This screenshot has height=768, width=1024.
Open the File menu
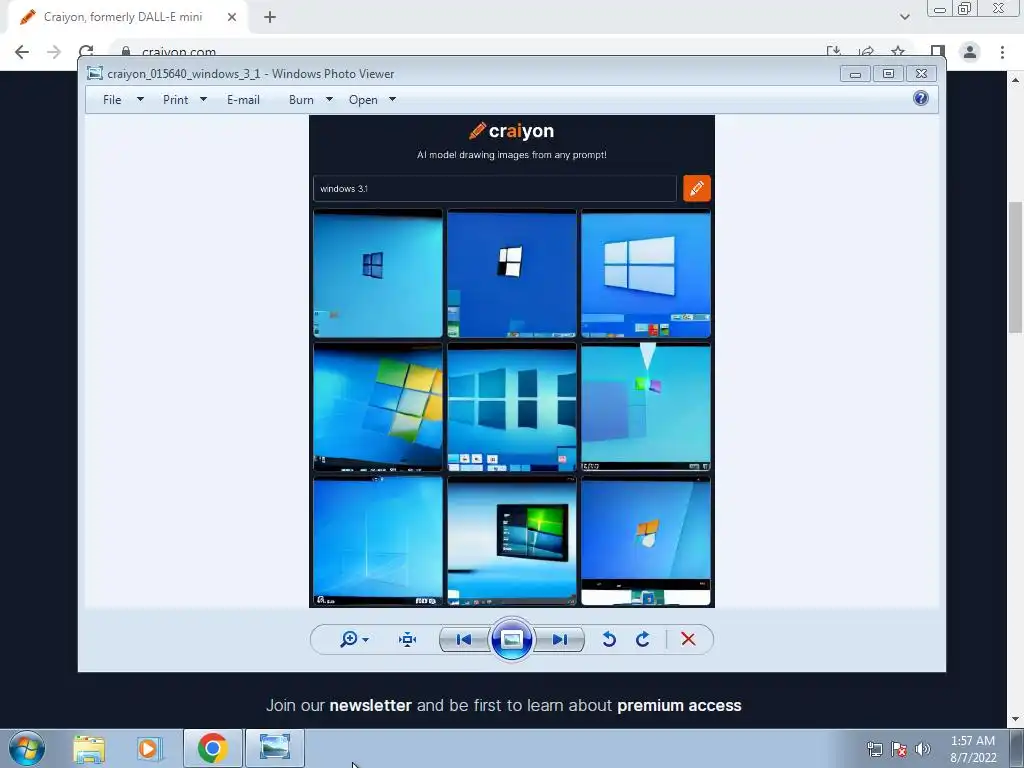point(112,100)
